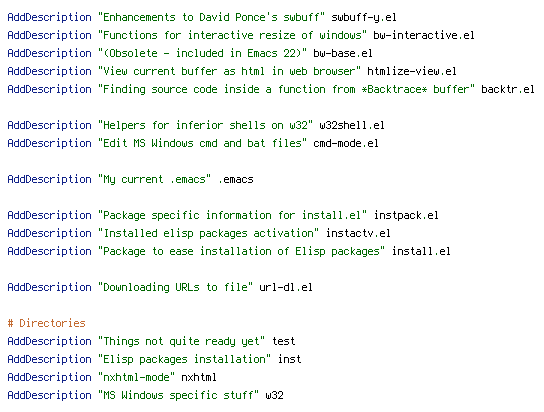Click the cmd-mode.el filename

(346, 144)
